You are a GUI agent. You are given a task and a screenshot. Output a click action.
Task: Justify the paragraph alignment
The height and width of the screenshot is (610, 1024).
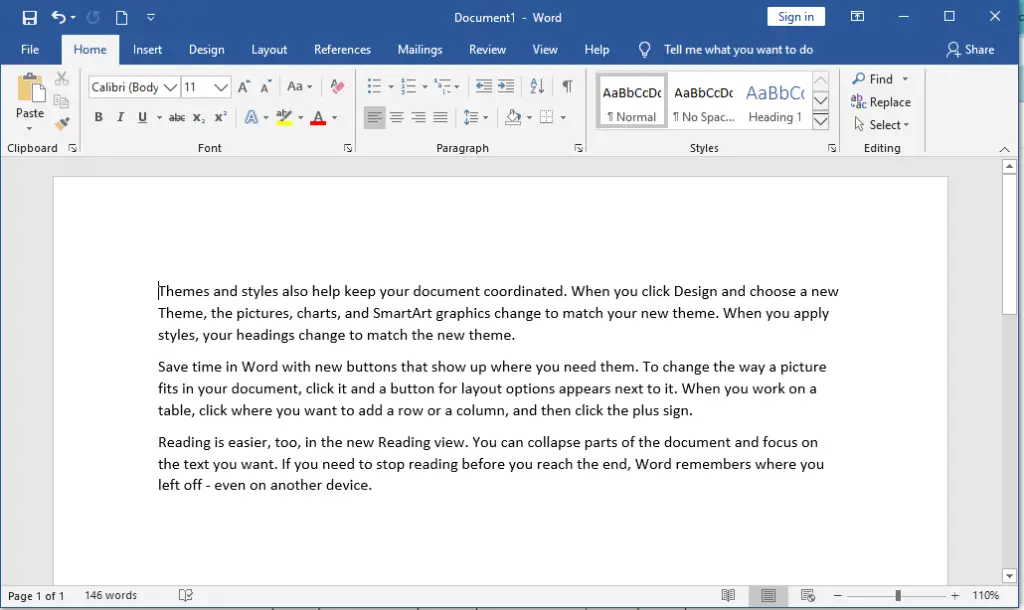(x=440, y=117)
